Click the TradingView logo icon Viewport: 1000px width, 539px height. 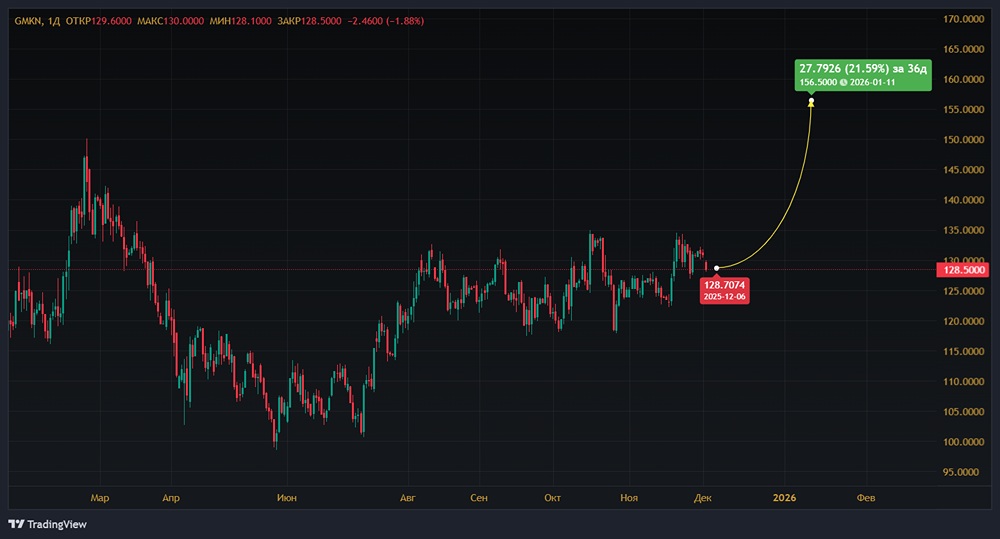tap(16, 524)
